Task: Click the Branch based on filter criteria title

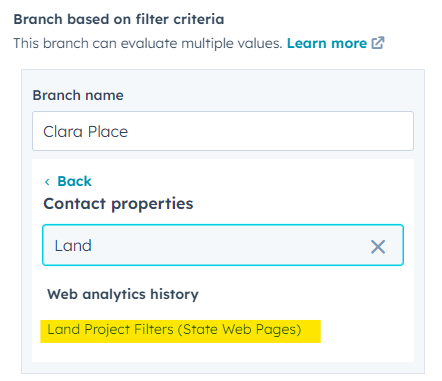Action: point(119,19)
